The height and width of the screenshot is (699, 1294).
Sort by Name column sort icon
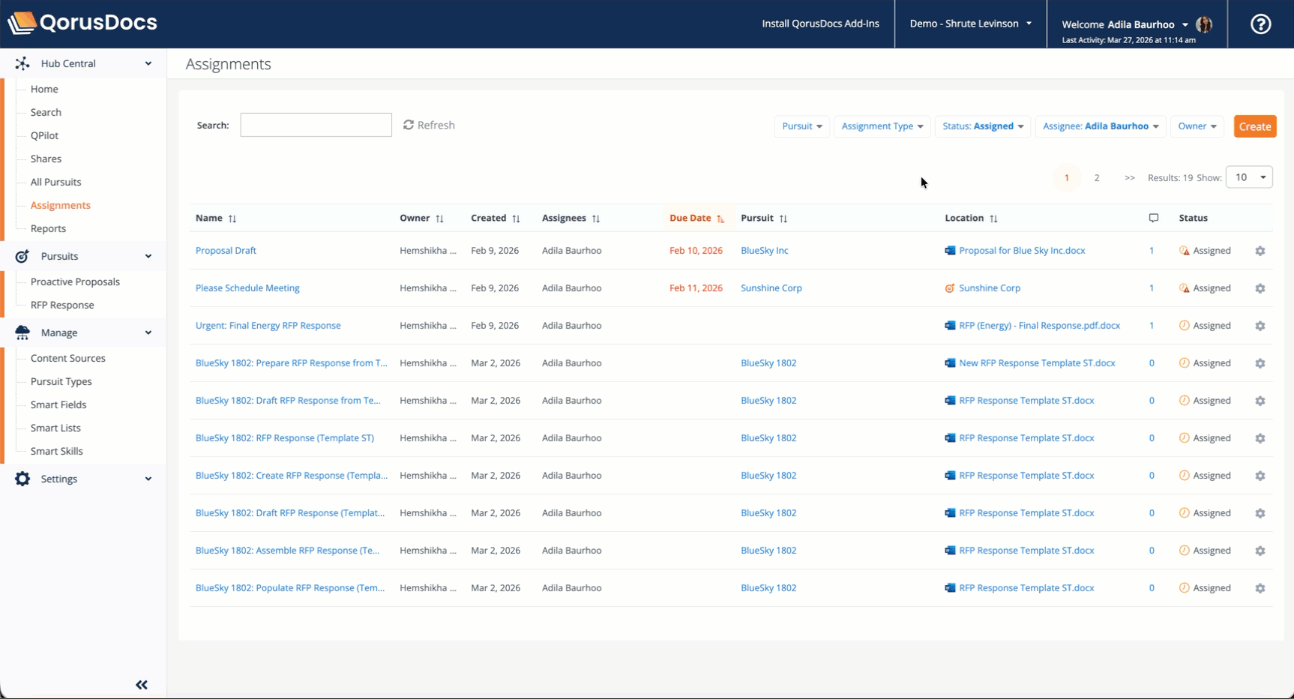pos(232,218)
